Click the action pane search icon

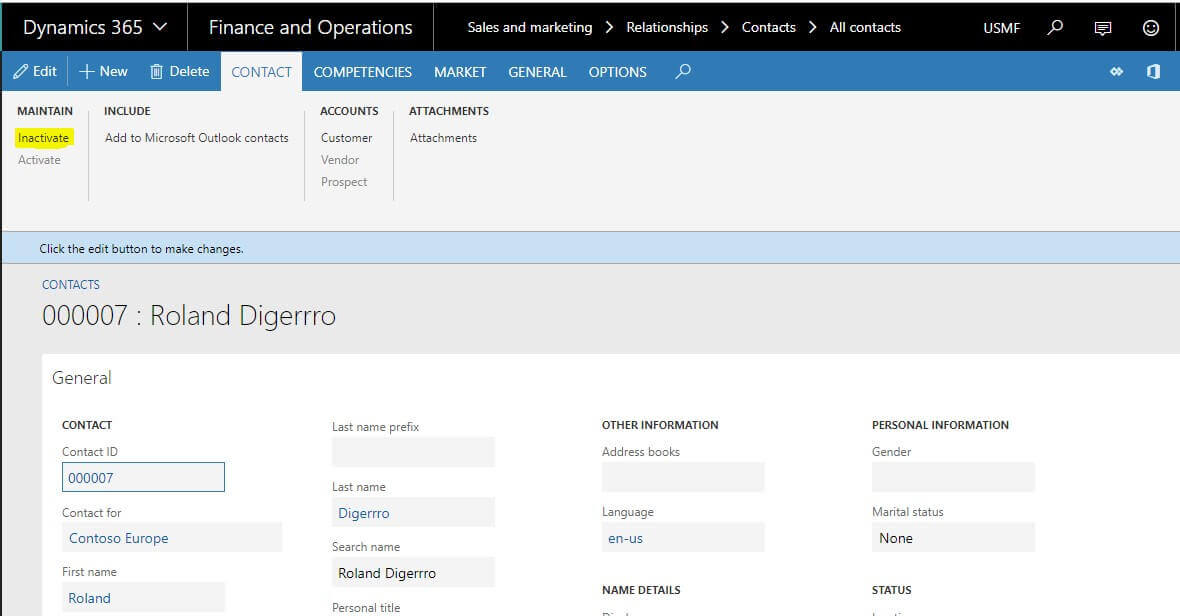point(683,71)
